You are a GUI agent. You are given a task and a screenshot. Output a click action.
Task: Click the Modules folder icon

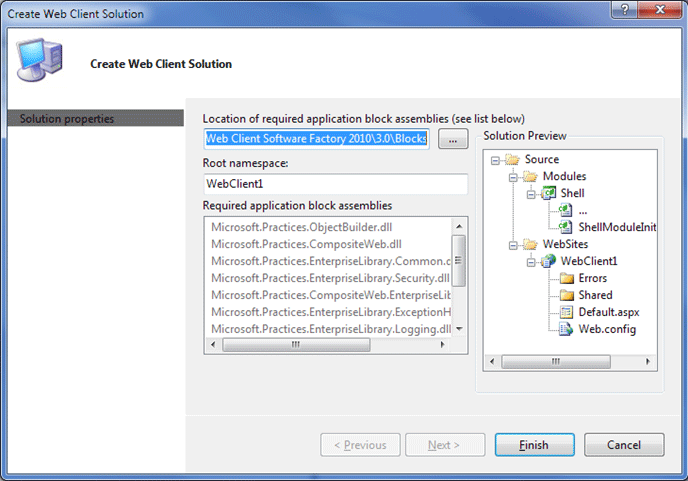[530, 176]
